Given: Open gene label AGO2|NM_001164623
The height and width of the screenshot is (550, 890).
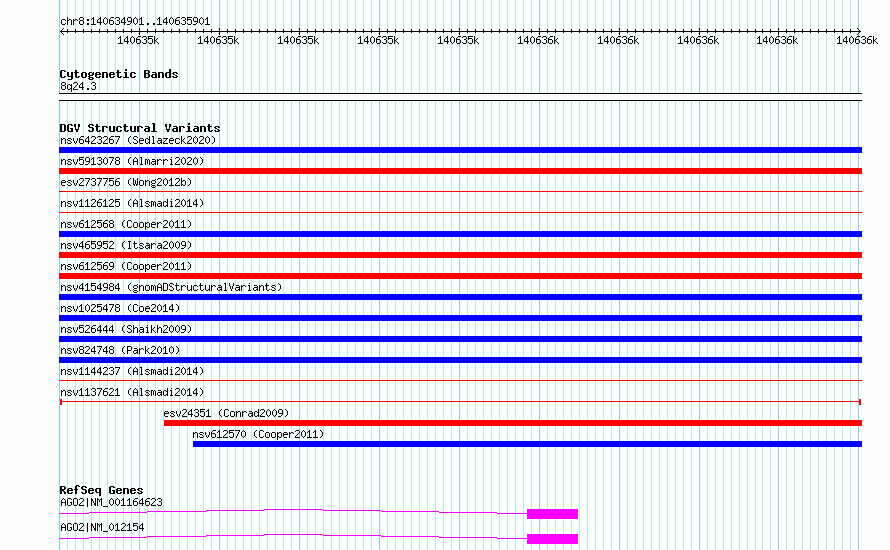Looking at the screenshot, I should 111,502.
